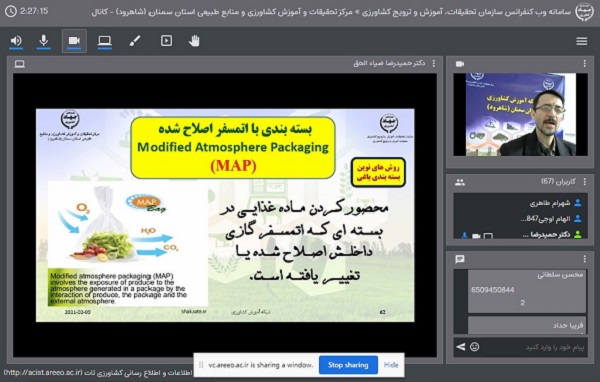600x382 pixels.
Task: Click the users group icon in participants panel
Action: pyautogui.click(x=460, y=182)
